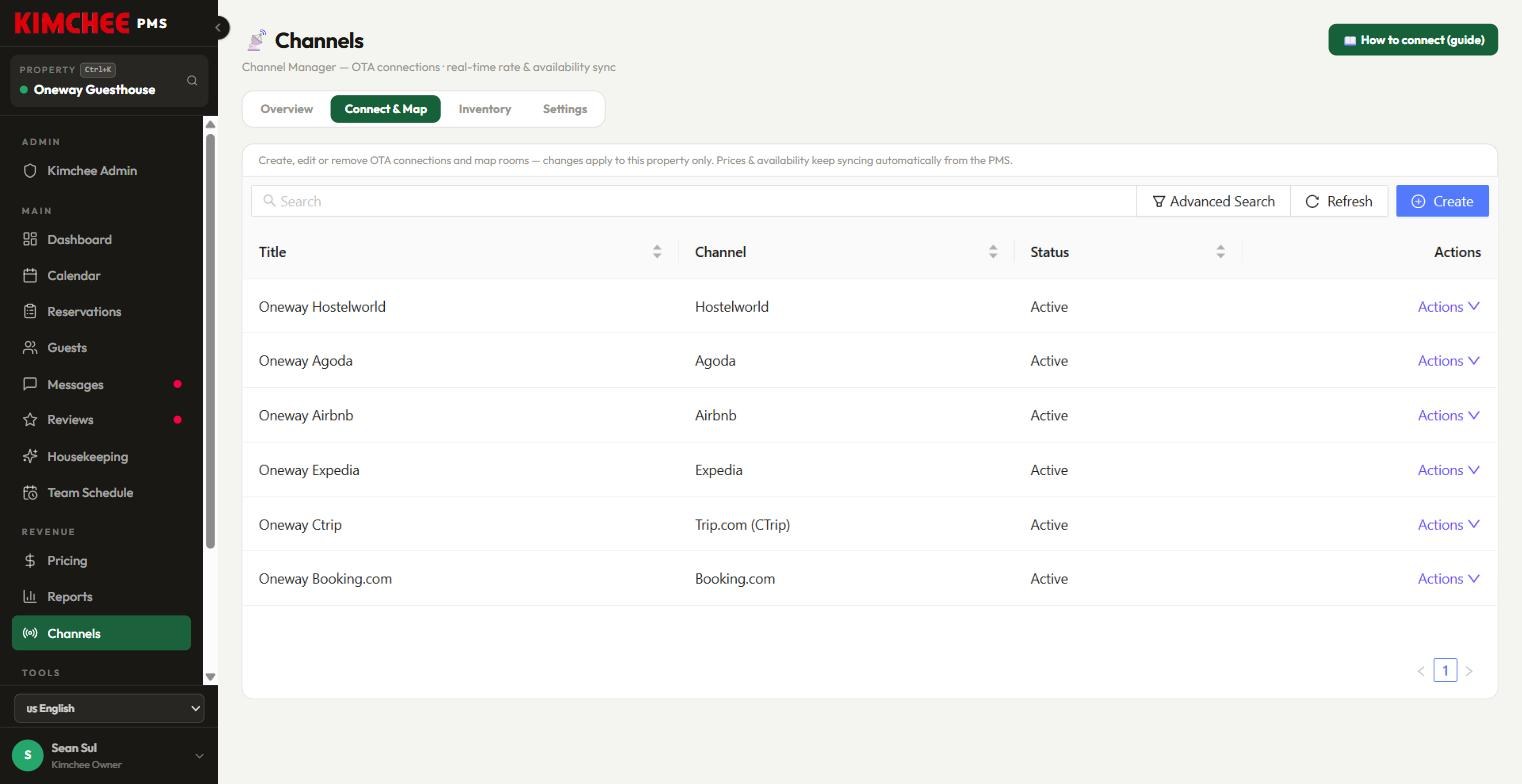
Task: Click the Trip.com (CTrip) channel cell
Action: [742, 525]
